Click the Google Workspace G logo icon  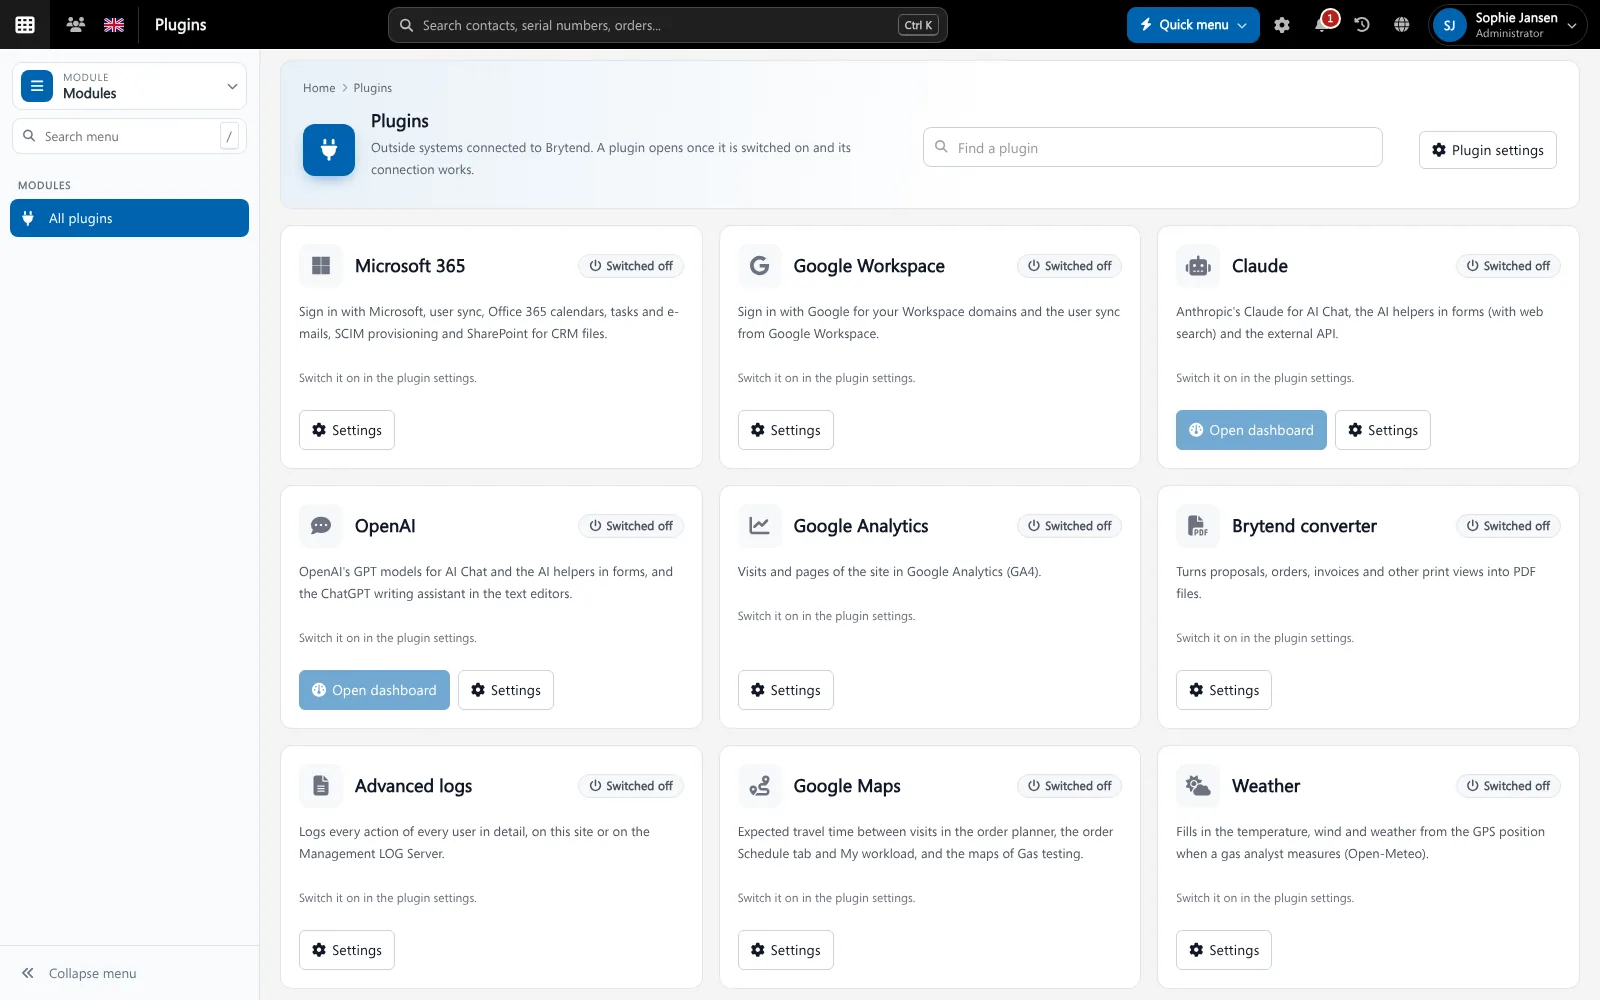(760, 266)
